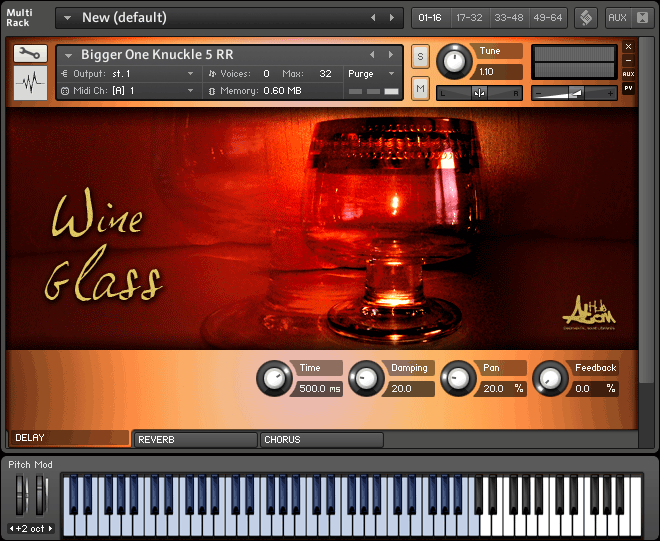
Task: Solo the instrument with S button
Action: pos(420,57)
